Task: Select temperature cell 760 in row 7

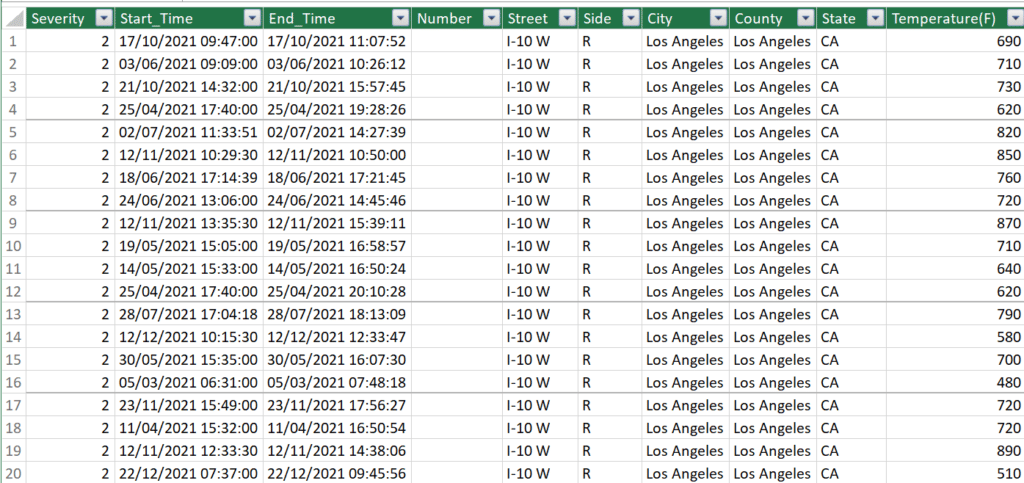Action: pyautogui.click(x=955, y=178)
